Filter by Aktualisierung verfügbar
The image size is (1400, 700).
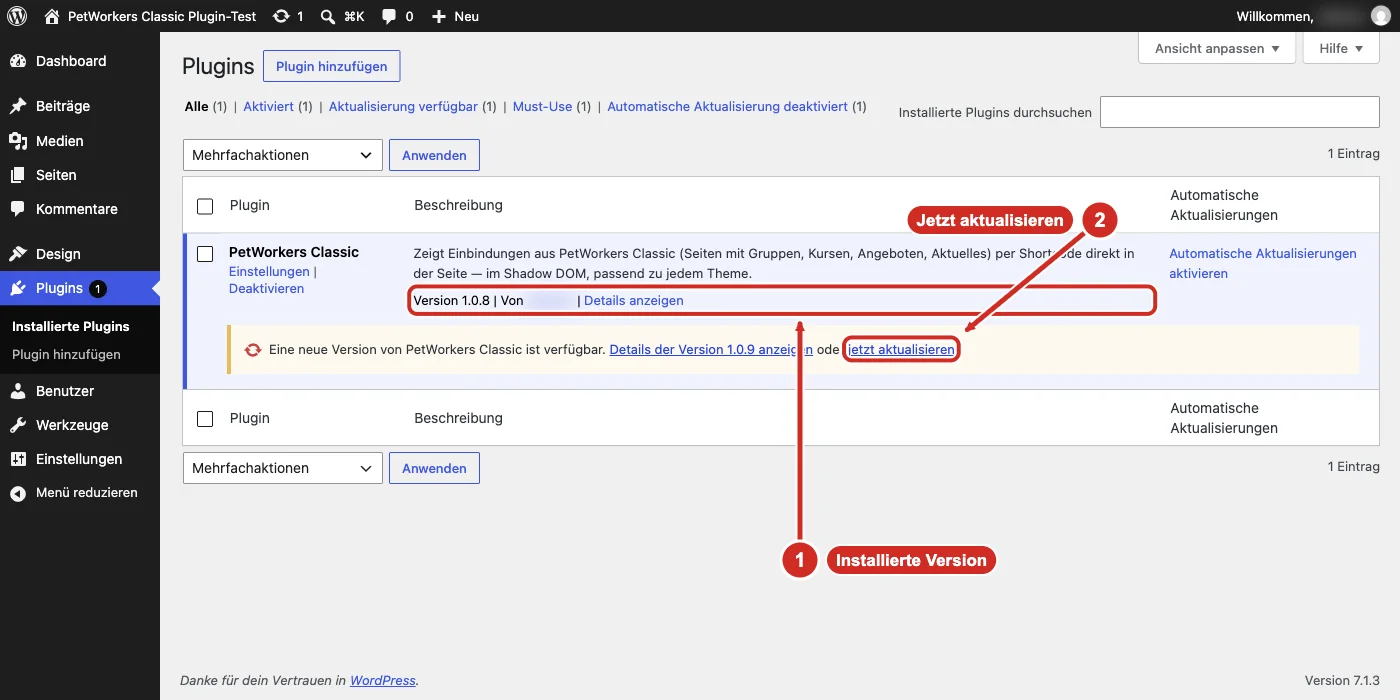(x=403, y=106)
